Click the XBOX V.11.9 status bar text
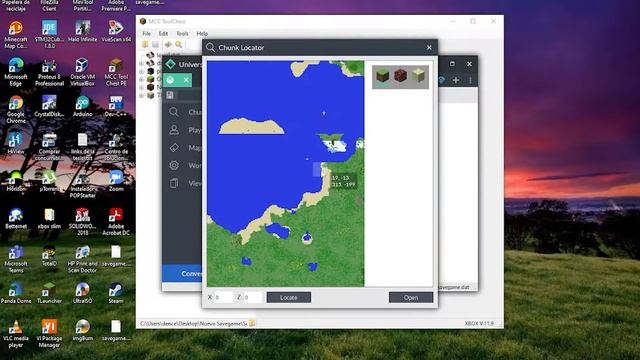 (x=479, y=323)
